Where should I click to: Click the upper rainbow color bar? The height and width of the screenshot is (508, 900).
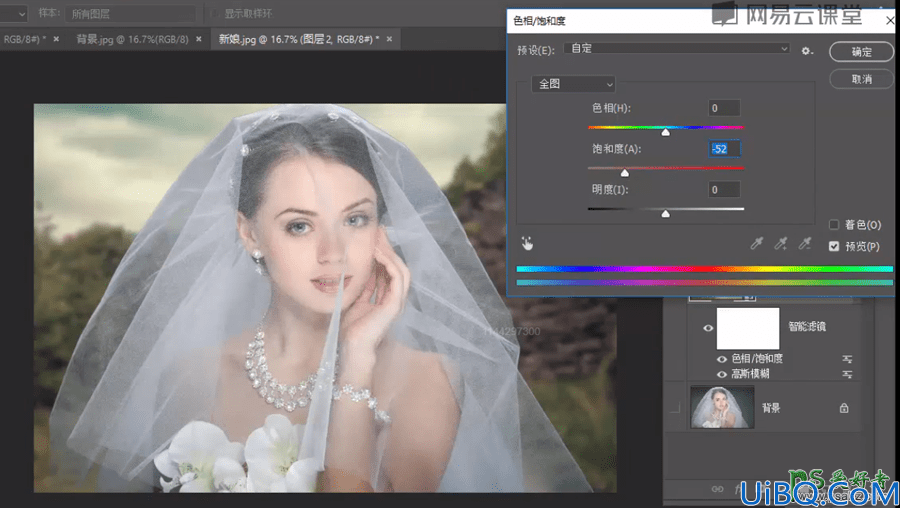705,269
